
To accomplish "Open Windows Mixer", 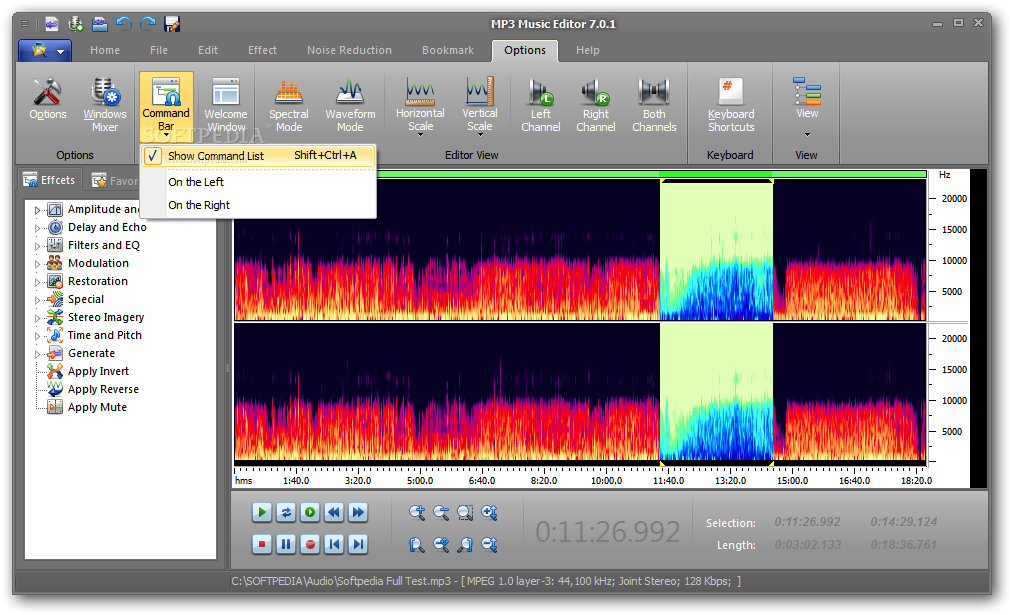I will pyautogui.click(x=105, y=105).
